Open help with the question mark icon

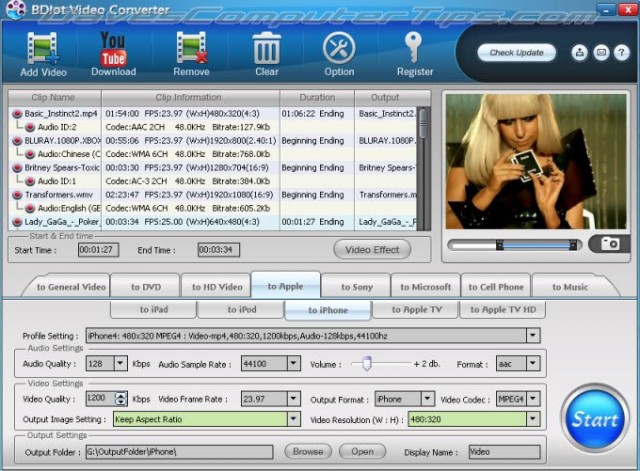click(x=622, y=53)
